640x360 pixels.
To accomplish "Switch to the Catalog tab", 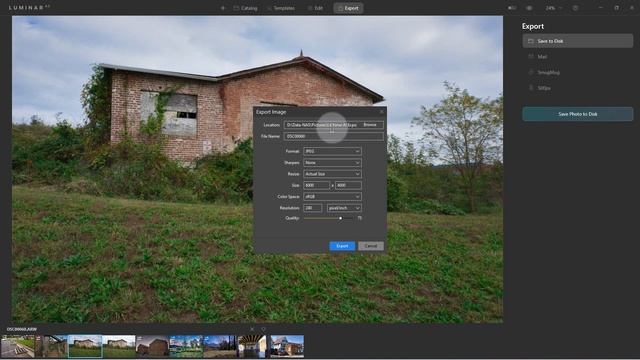I will (245, 8).
